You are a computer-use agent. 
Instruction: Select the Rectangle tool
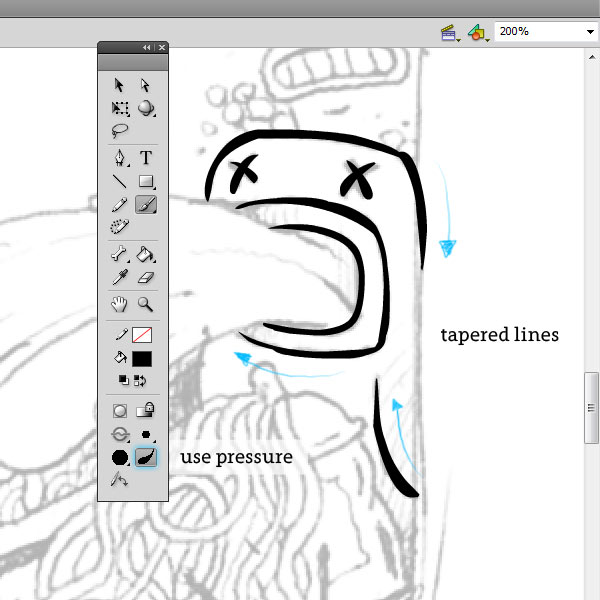coord(146,181)
